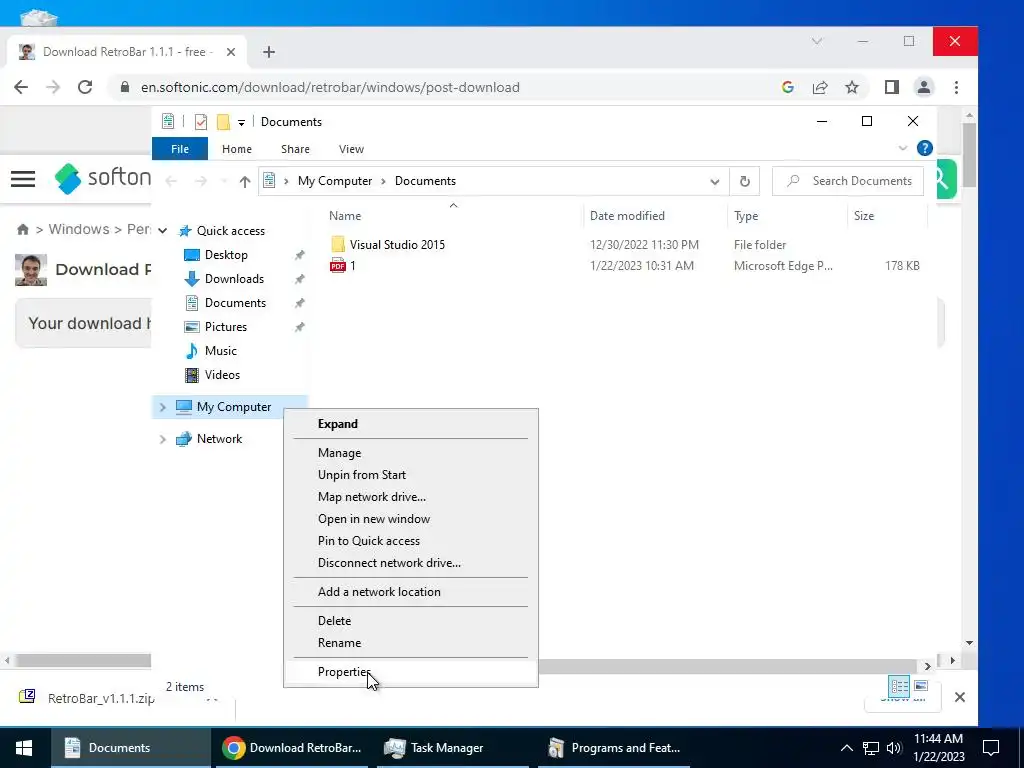The image size is (1024, 768).
Task: Click the Google icon in address bar
Action: pyautogui.click(x=788, y=88)
